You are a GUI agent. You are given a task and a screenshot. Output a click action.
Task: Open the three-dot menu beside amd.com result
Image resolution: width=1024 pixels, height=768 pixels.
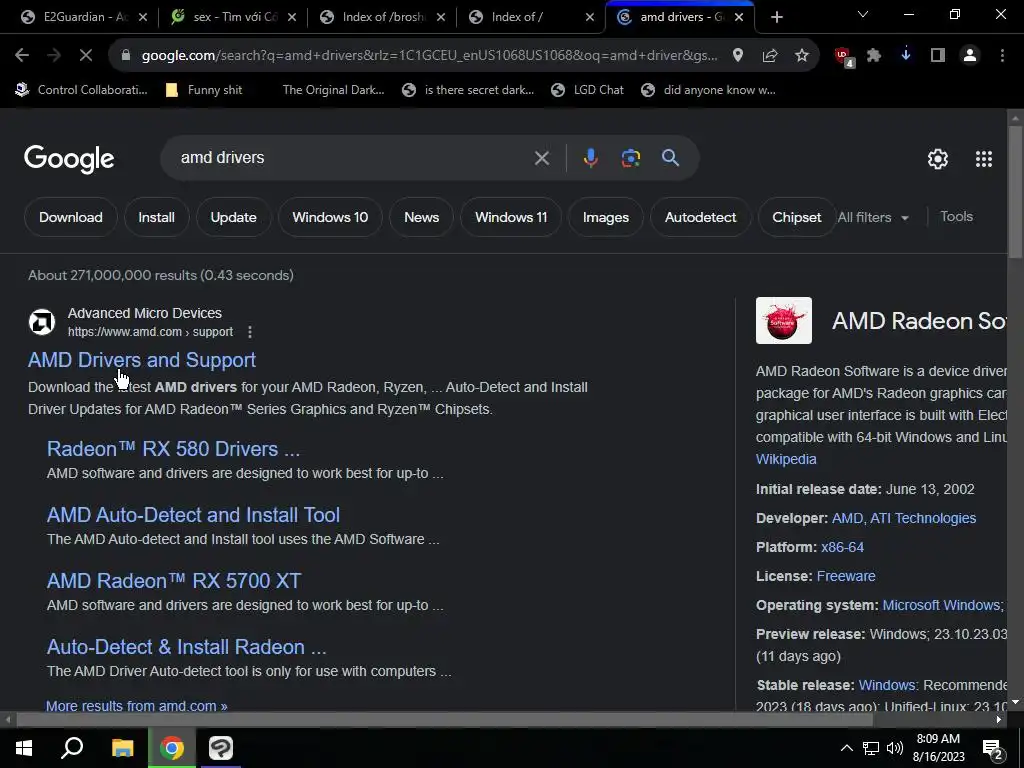point(249,332)
